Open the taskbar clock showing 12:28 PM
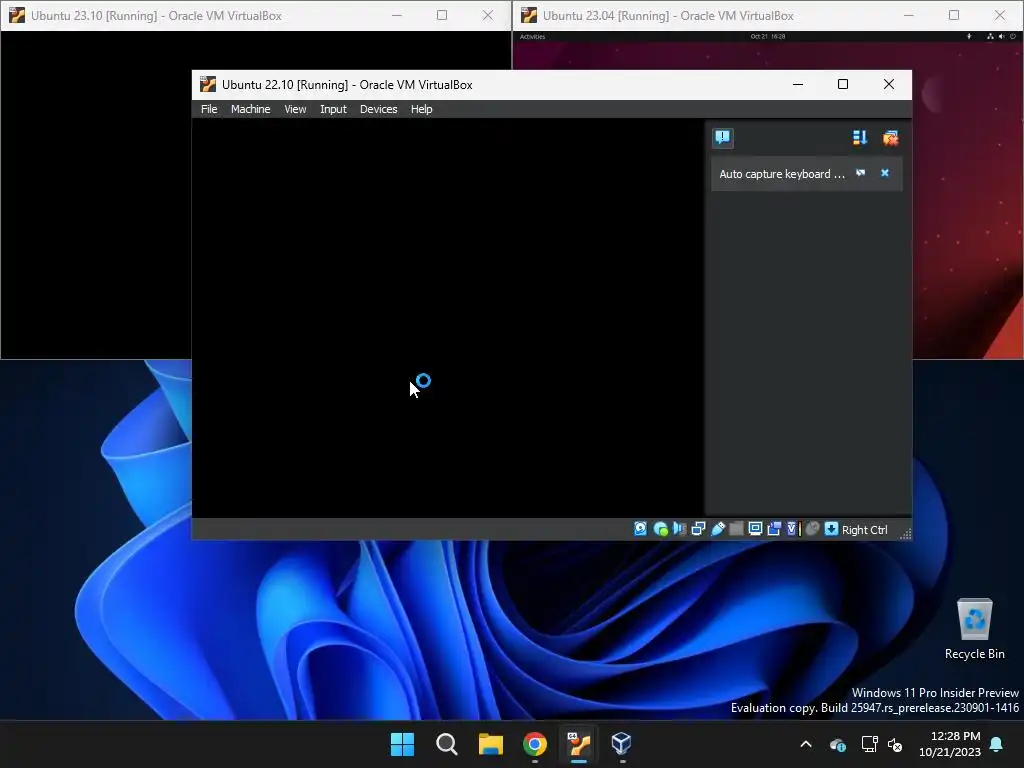 950,744
